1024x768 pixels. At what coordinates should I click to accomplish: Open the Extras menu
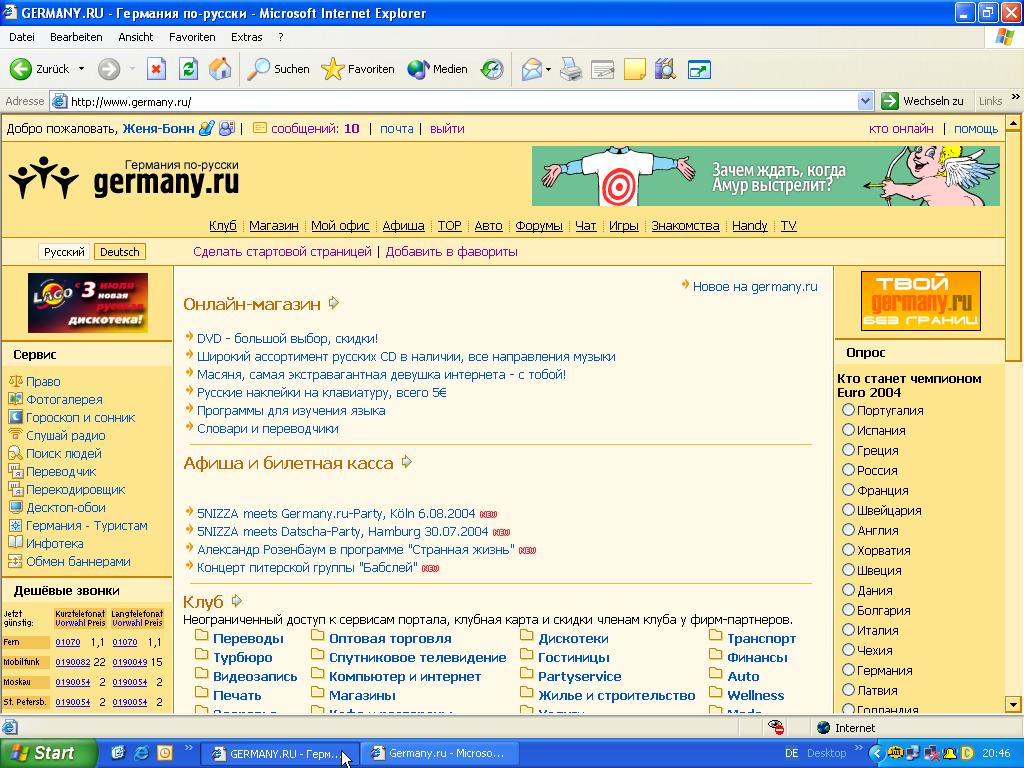[x=246, y=37]
